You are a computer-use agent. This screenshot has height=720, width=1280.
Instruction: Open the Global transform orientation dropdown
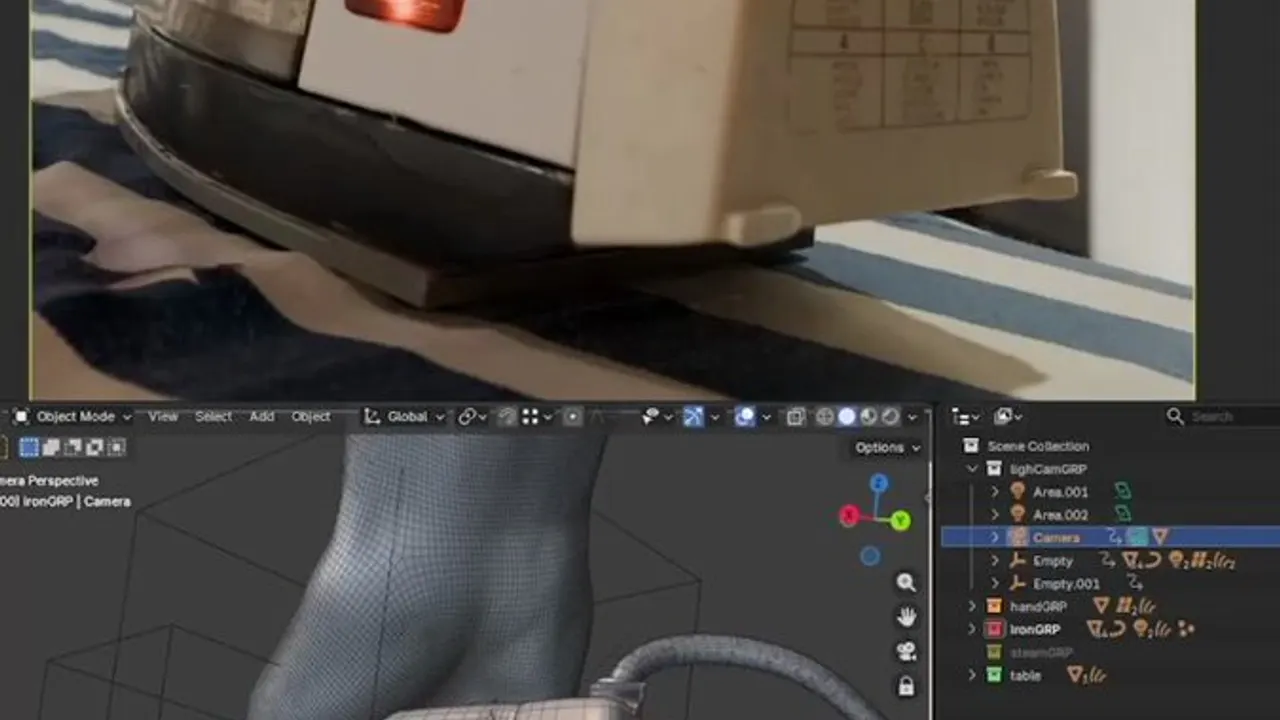[403, 417]
